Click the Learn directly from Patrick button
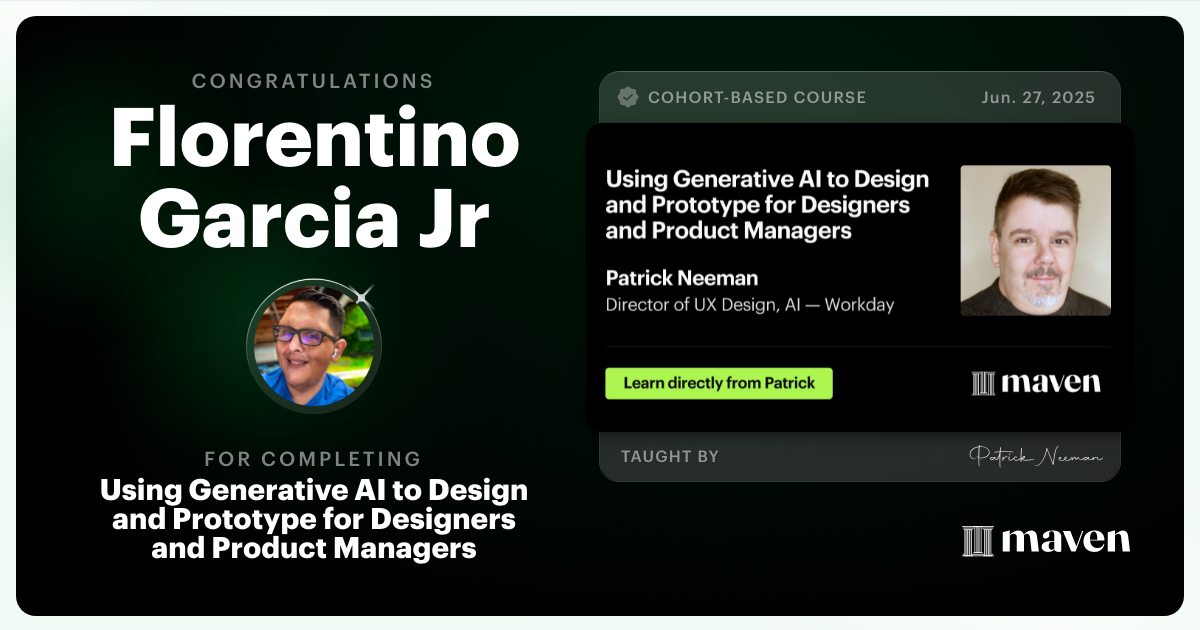Screen dimensions: 1200x630 [x=719, y=383]
